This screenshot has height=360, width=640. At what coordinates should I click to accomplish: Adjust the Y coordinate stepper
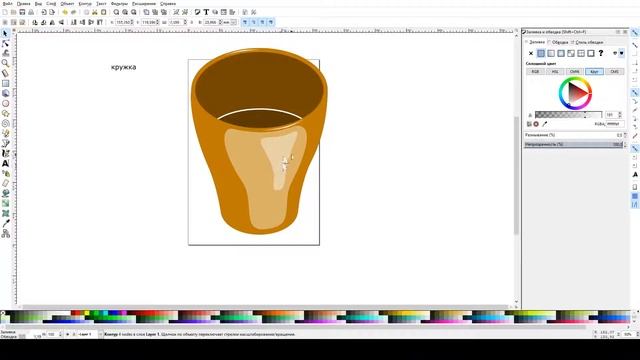click(x=158, y=22)
